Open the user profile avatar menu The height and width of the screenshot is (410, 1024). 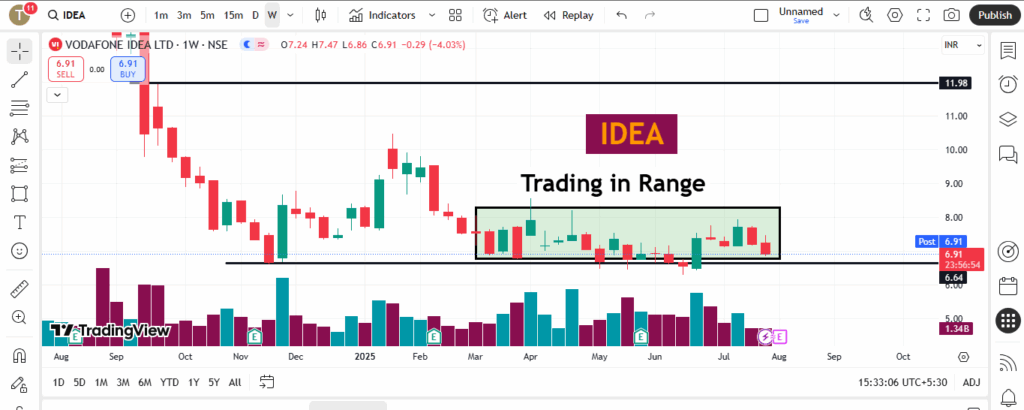pos(21,14)
